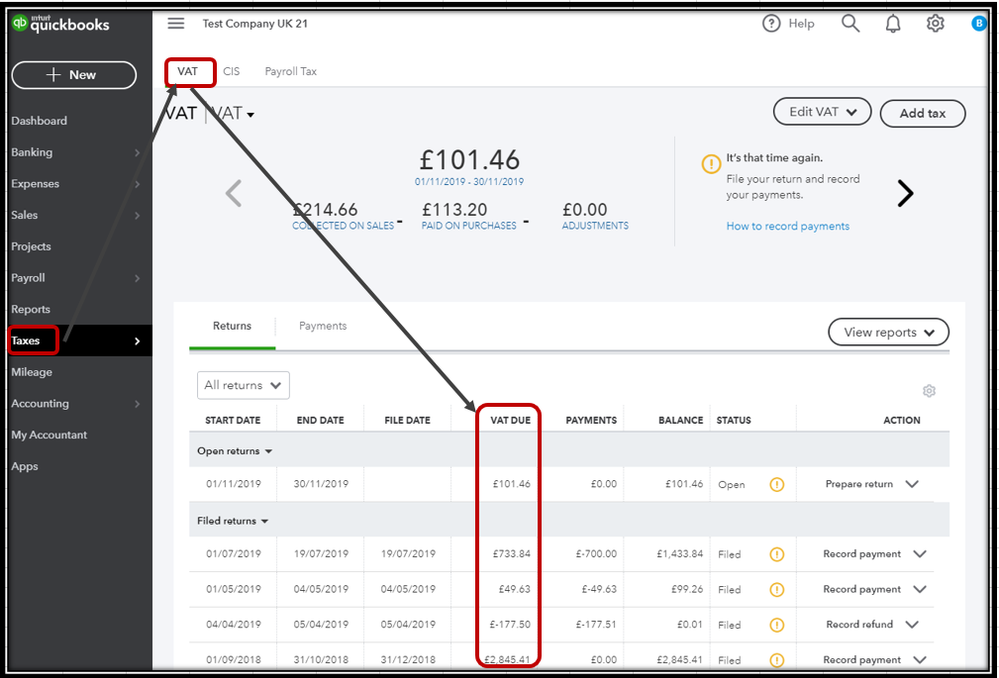The width and height of the screenshot is (999, 678).
Task: Open the settings gear in header
Action: pyautogui.click(x=935, y=24)
